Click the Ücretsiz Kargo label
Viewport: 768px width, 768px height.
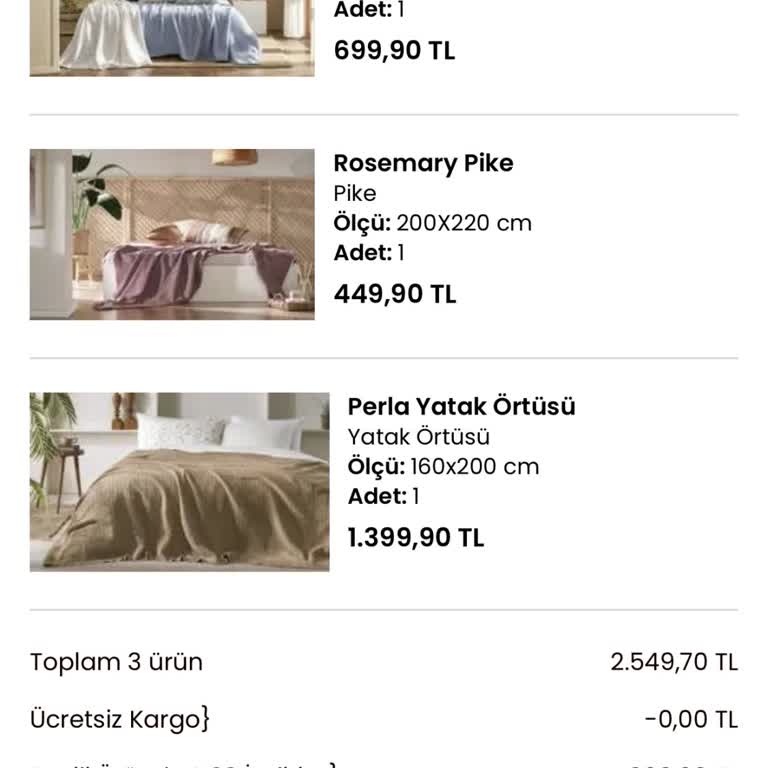(119, 719)
